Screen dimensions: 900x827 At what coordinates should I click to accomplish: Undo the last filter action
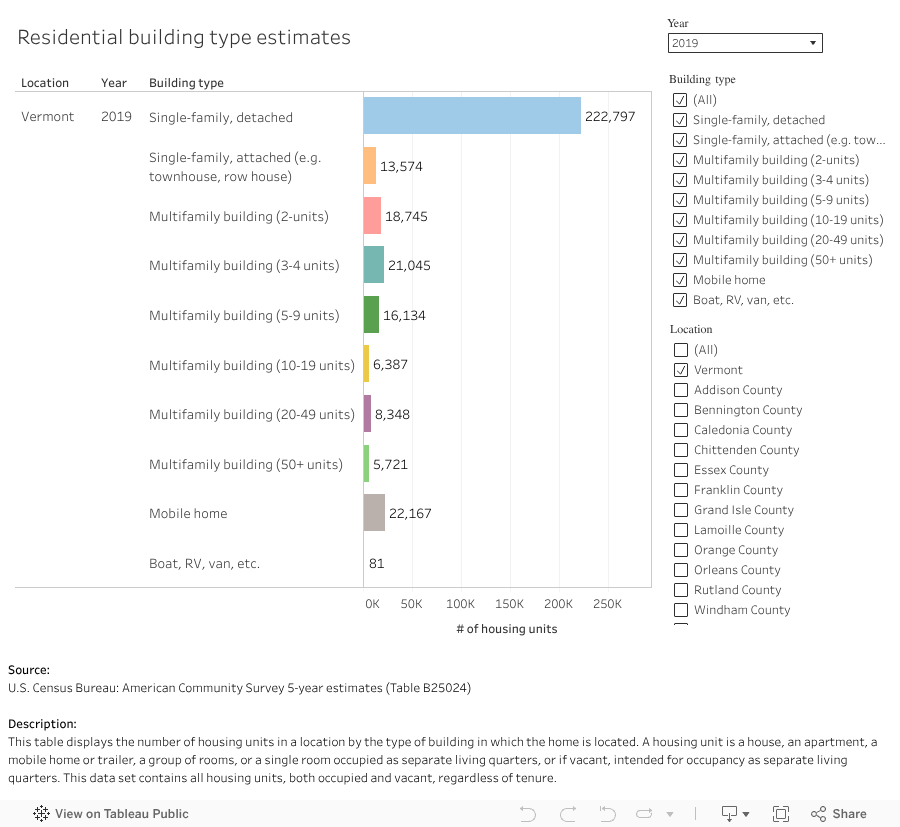(x=527, y=813)
